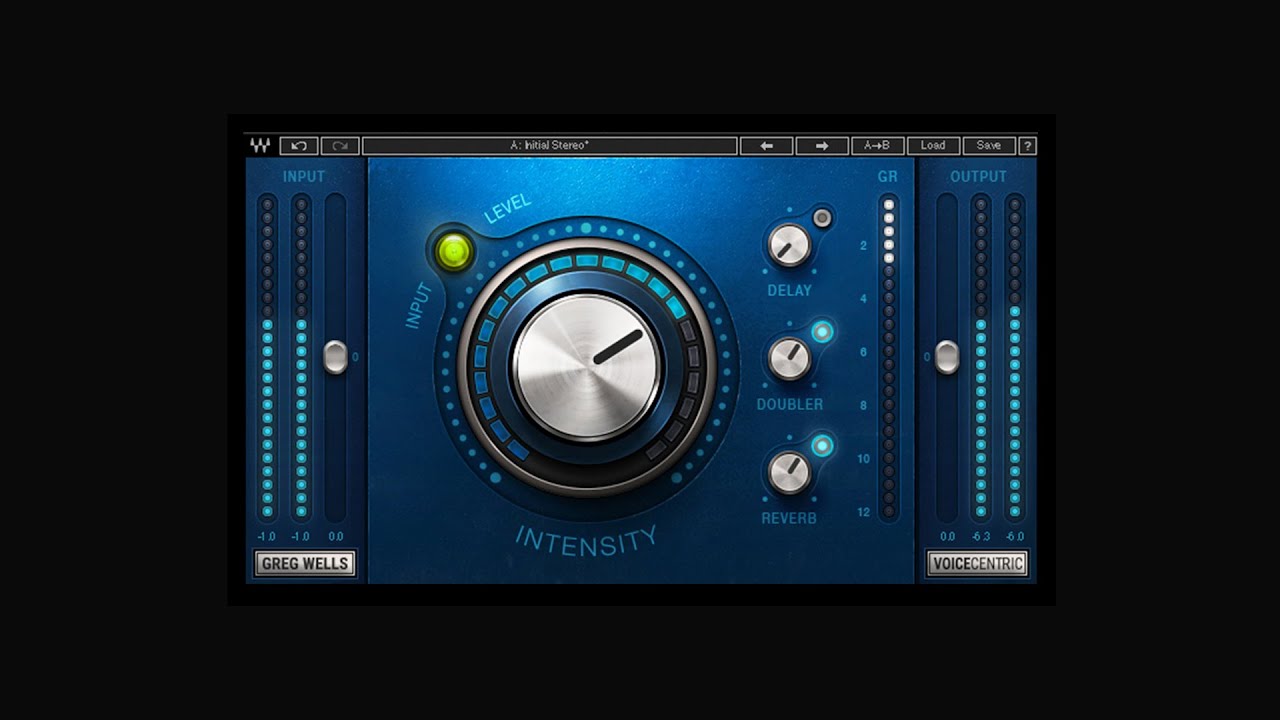Click the Delay knob

pyautogui.click(x=789, y=246)
